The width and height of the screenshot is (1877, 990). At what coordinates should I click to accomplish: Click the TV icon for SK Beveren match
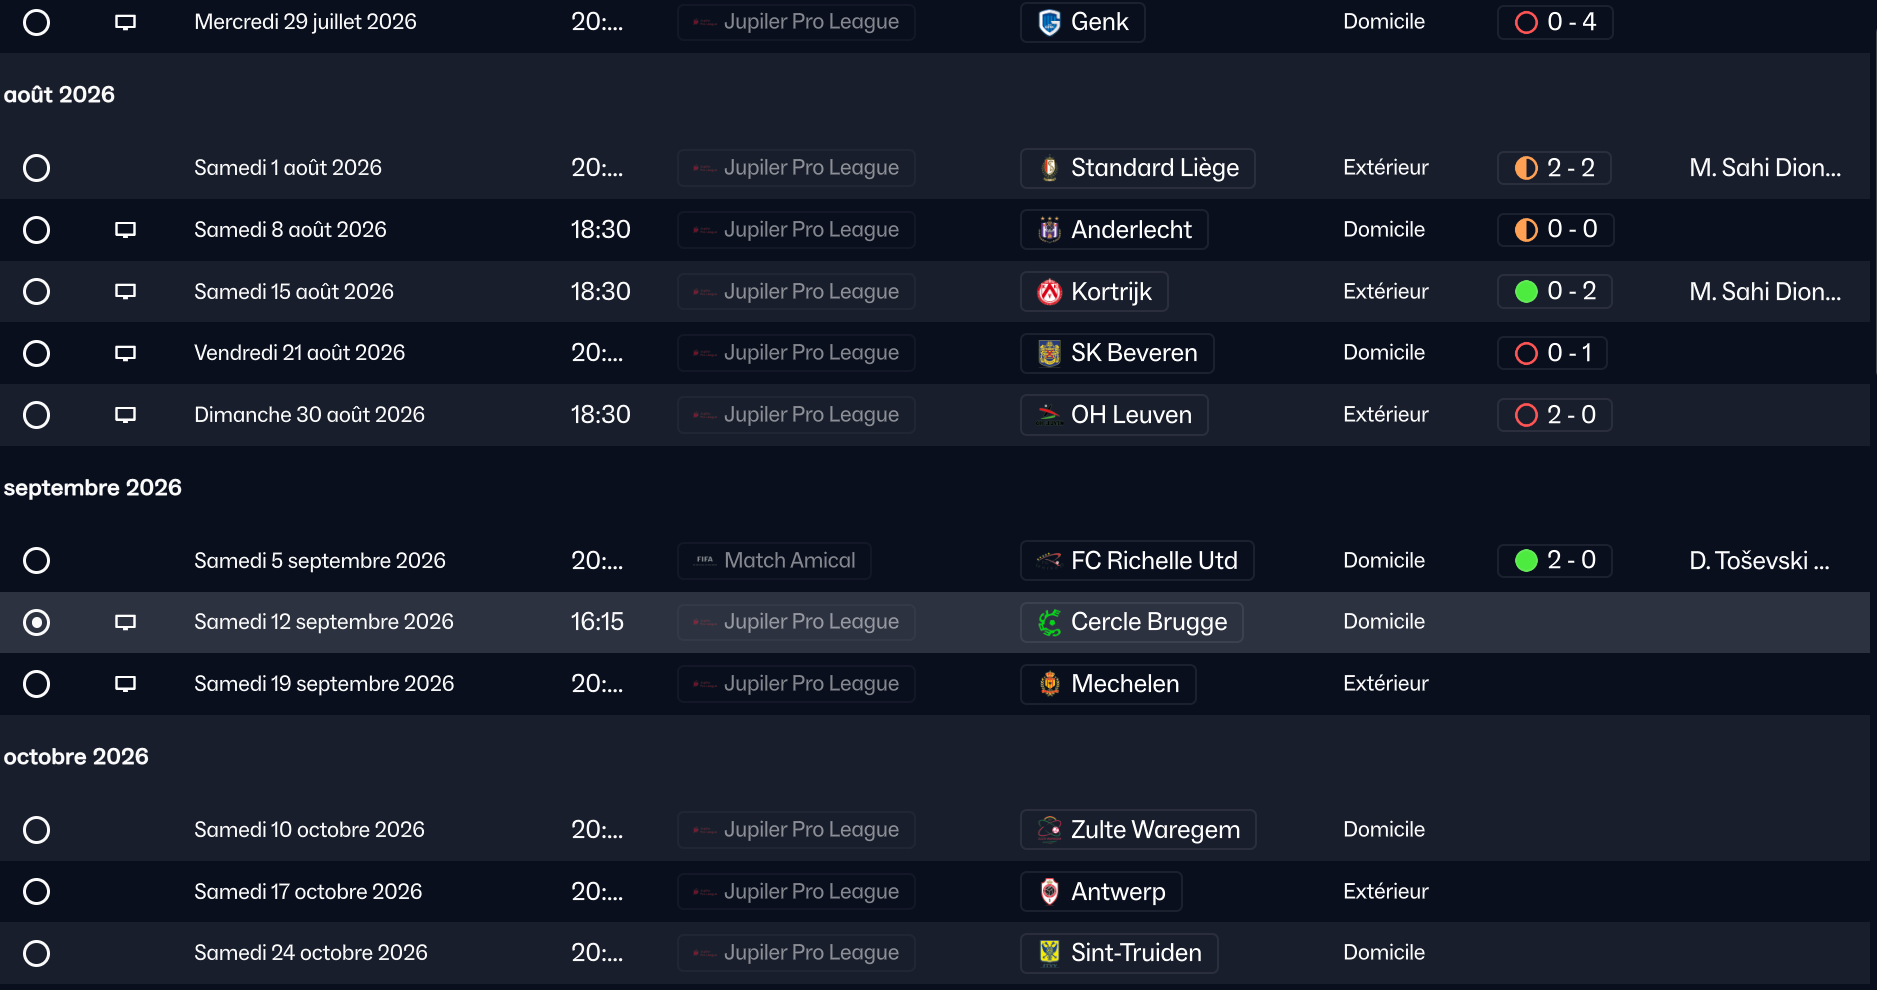click(125, 353)
